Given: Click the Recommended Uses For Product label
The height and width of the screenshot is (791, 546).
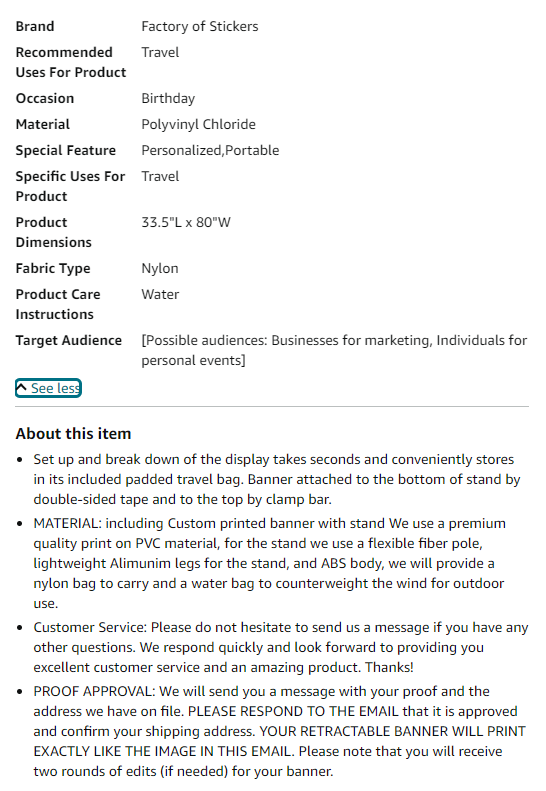Looking at the screenshot, I should (x=71, y=62).
